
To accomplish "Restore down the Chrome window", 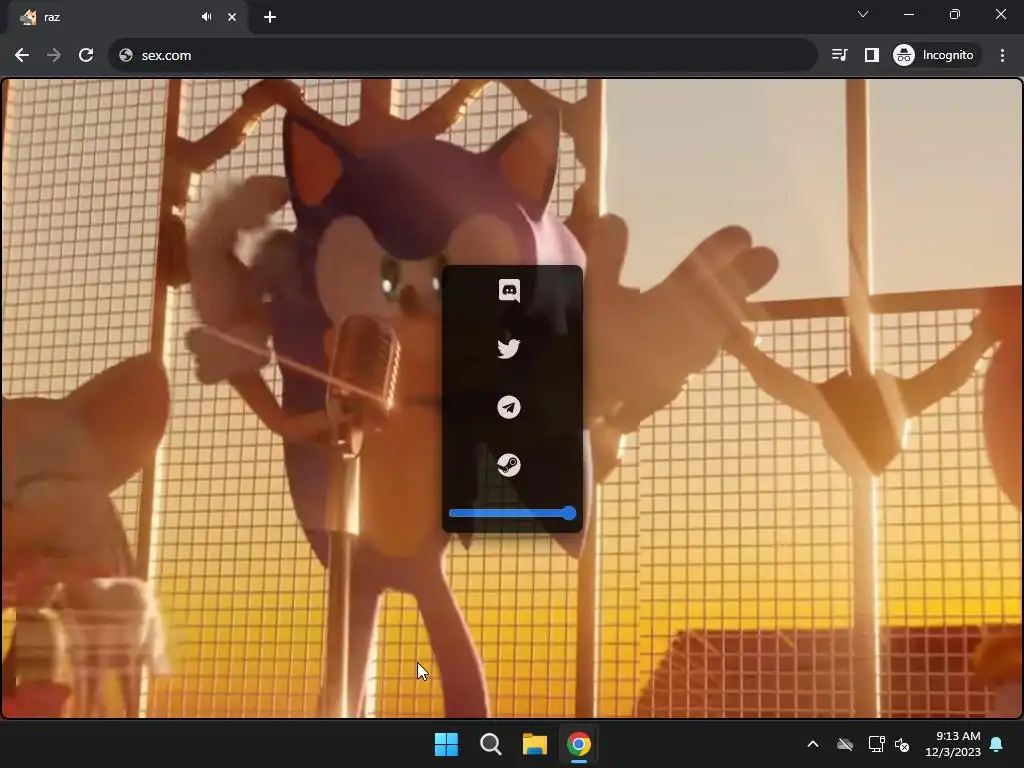I will 955,14.
